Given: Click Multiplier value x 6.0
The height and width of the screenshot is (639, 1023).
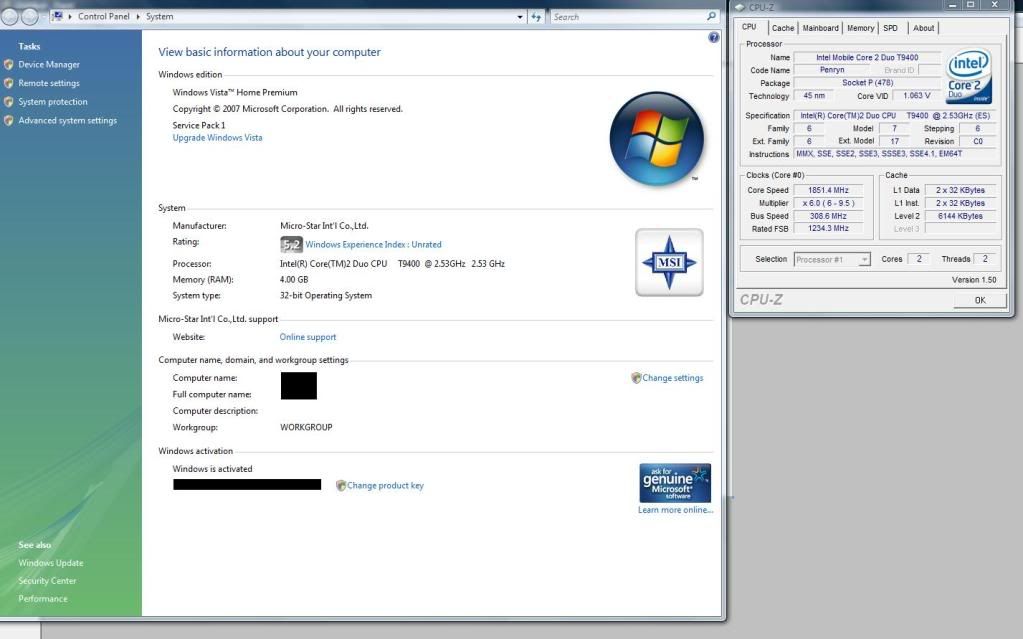Looking at the screenshot, I should point(828,204).
